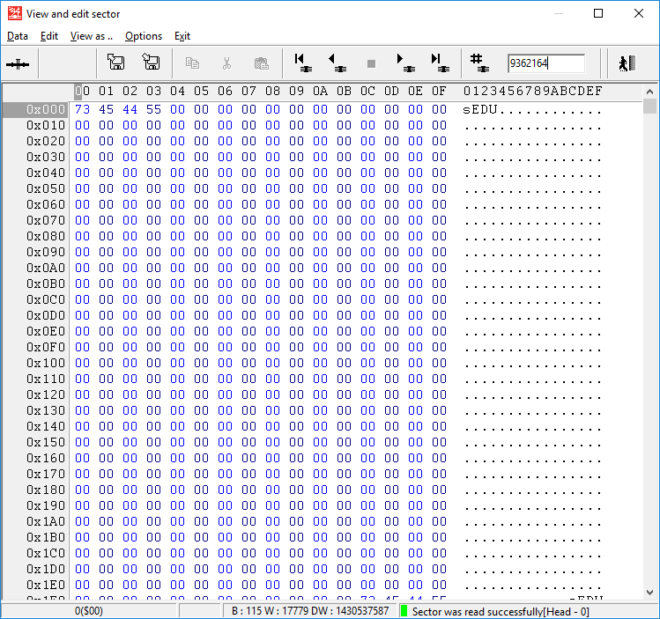Jump to the first sector
The width and height of the screenshot is (660, 619).
coord(302,63)
